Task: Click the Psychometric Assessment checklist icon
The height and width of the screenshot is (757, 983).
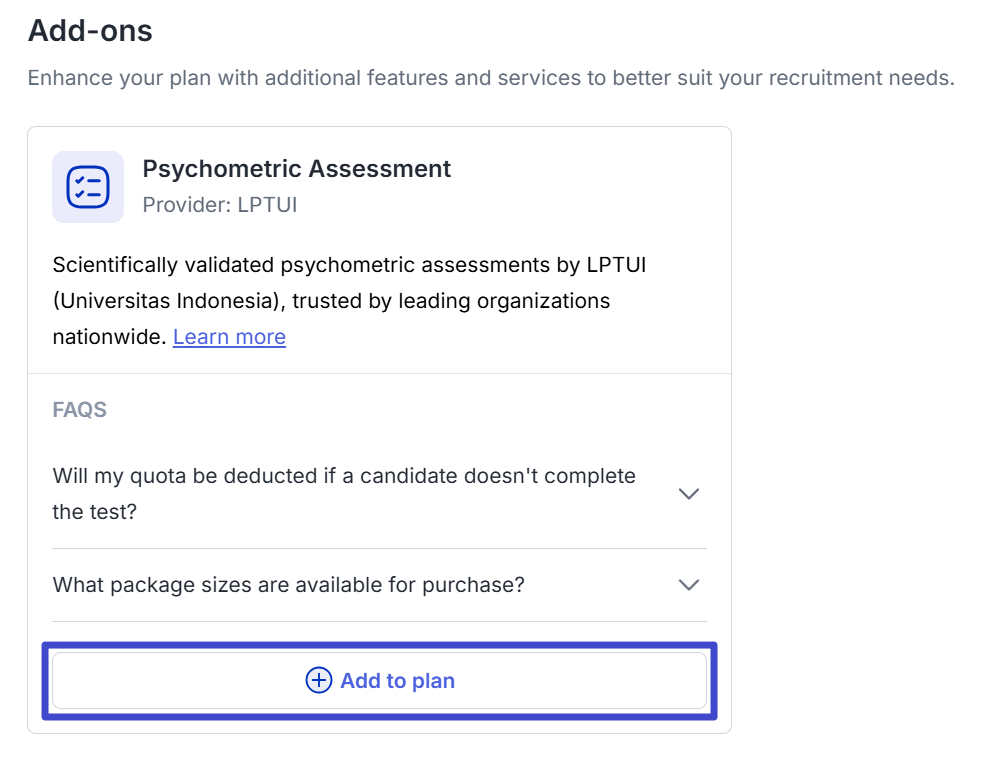Action: [x=88, y=187]
